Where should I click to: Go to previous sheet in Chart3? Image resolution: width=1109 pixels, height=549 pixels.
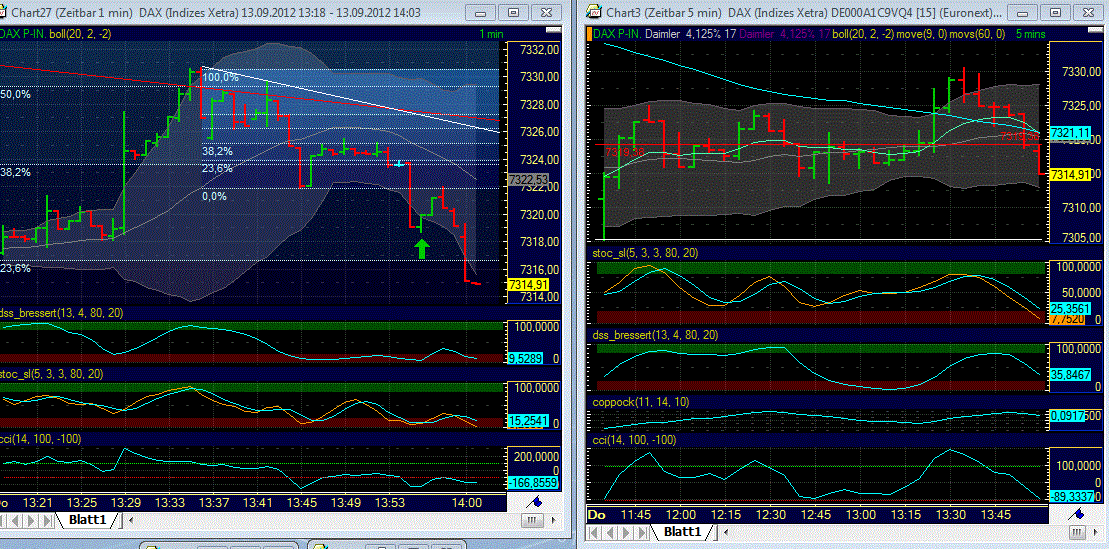610,531
